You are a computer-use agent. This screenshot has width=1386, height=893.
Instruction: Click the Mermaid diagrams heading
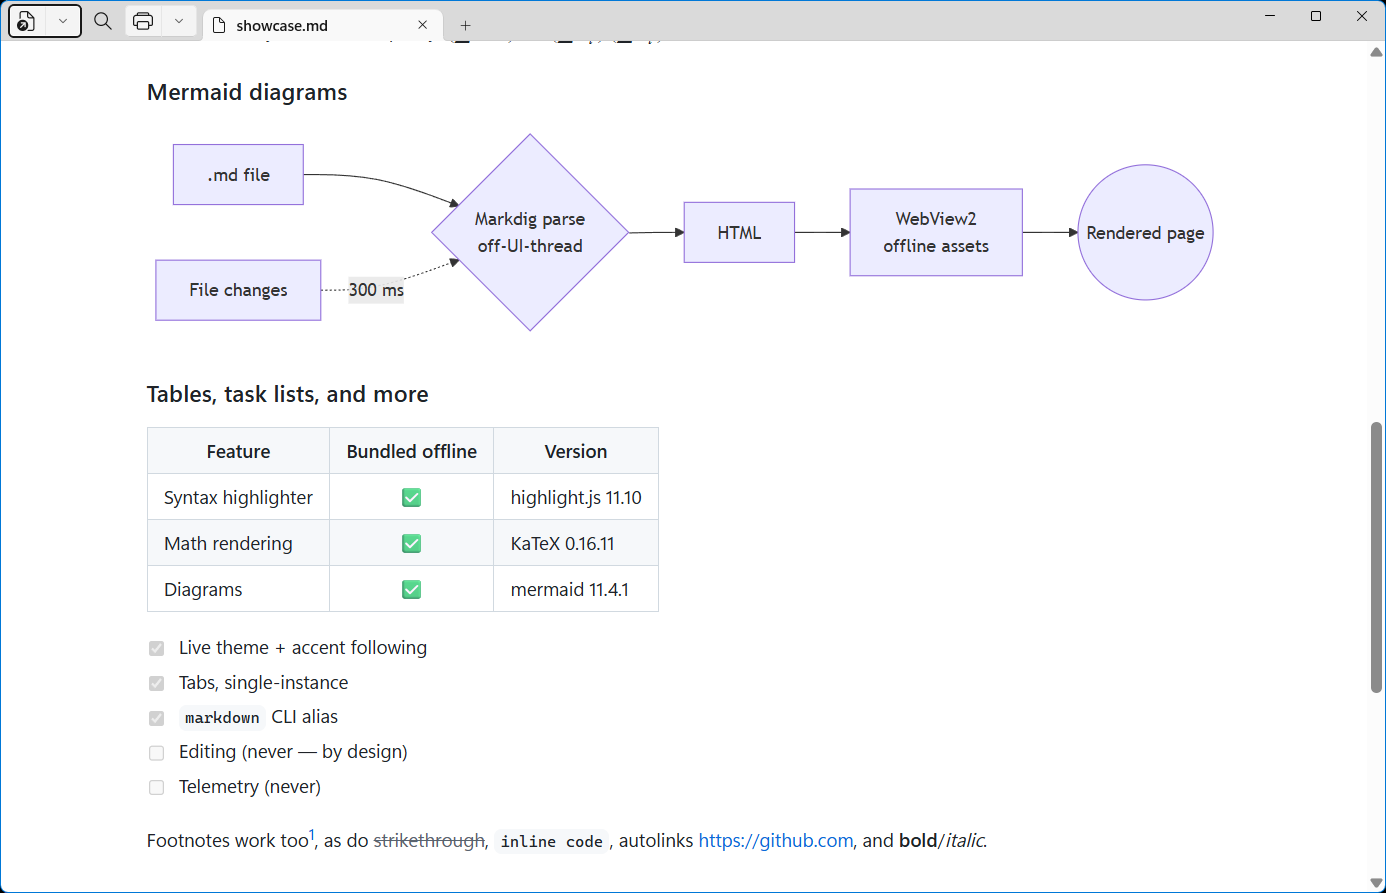(x=247, y=92)
